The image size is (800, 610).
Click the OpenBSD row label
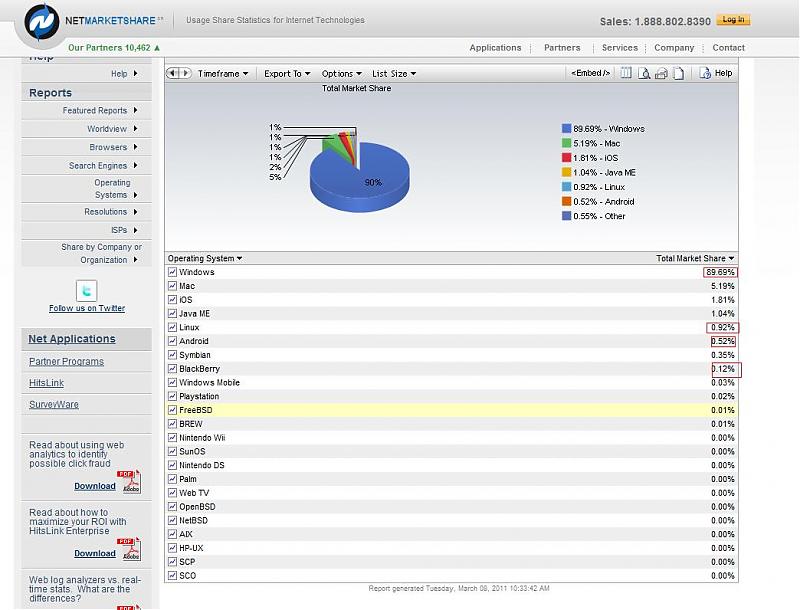pos(197,506)
